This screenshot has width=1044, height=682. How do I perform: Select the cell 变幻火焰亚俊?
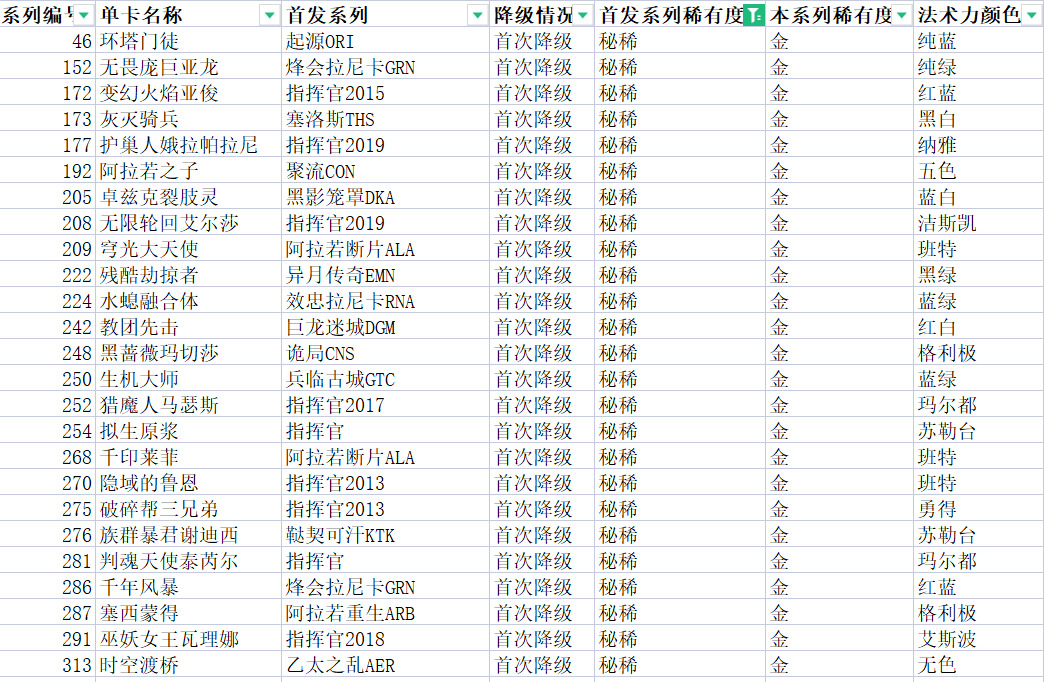(188, 93)
